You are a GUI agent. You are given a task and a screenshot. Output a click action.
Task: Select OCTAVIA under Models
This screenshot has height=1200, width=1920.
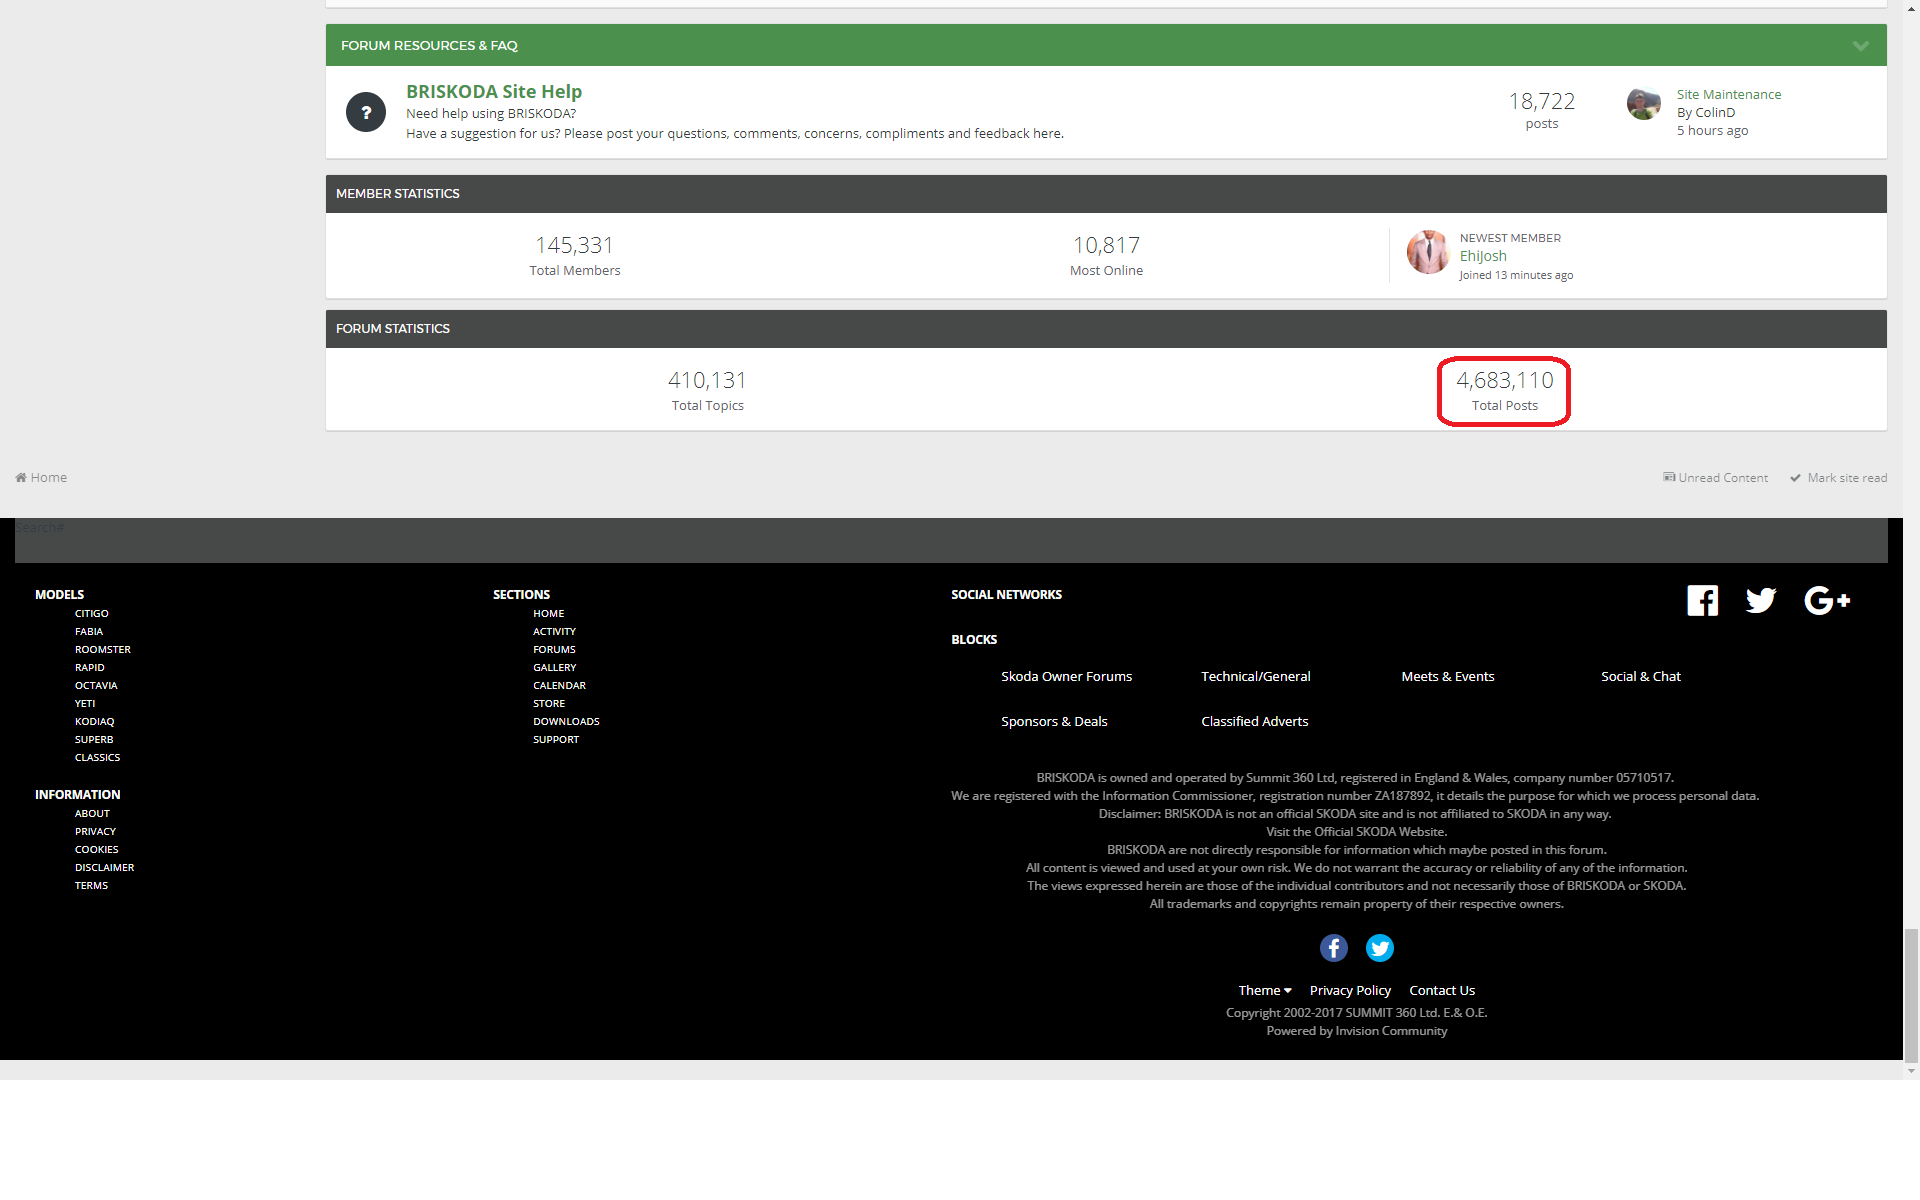coord(96,685)
